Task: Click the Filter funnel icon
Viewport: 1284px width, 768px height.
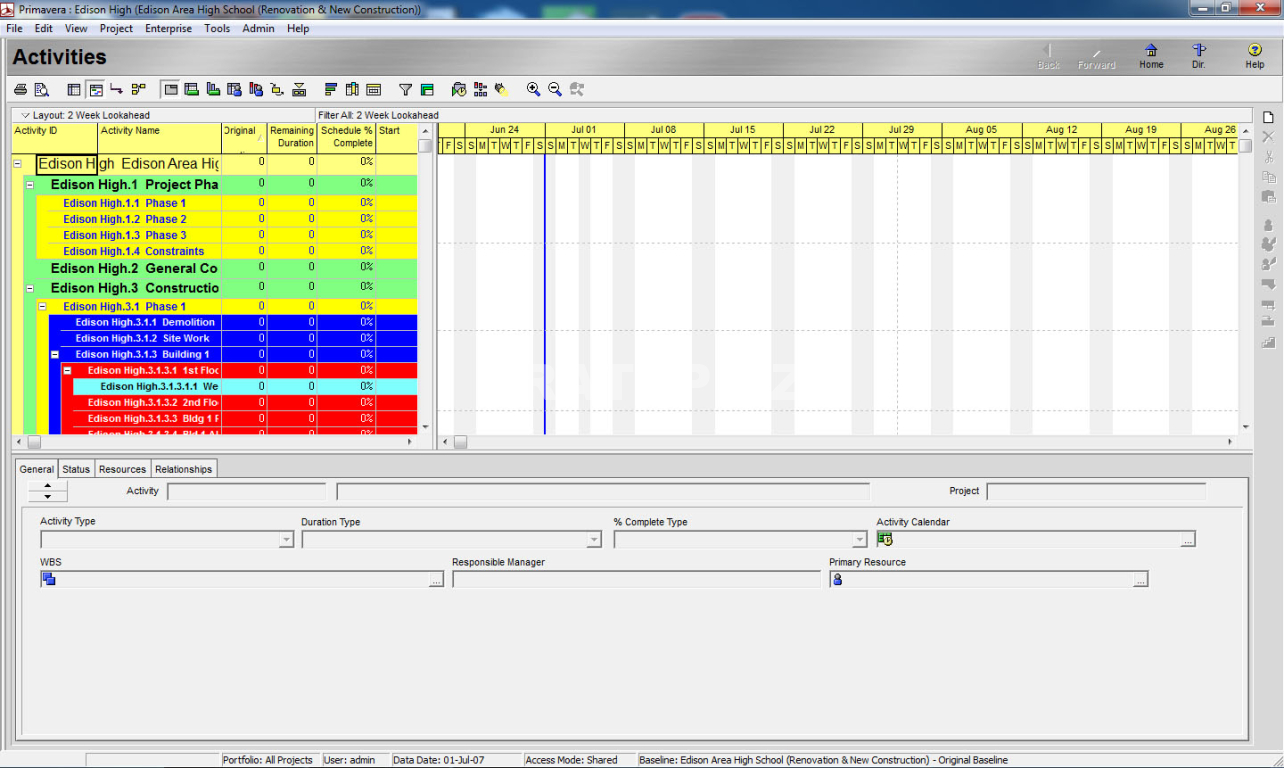Action: [x=405, y=90]
